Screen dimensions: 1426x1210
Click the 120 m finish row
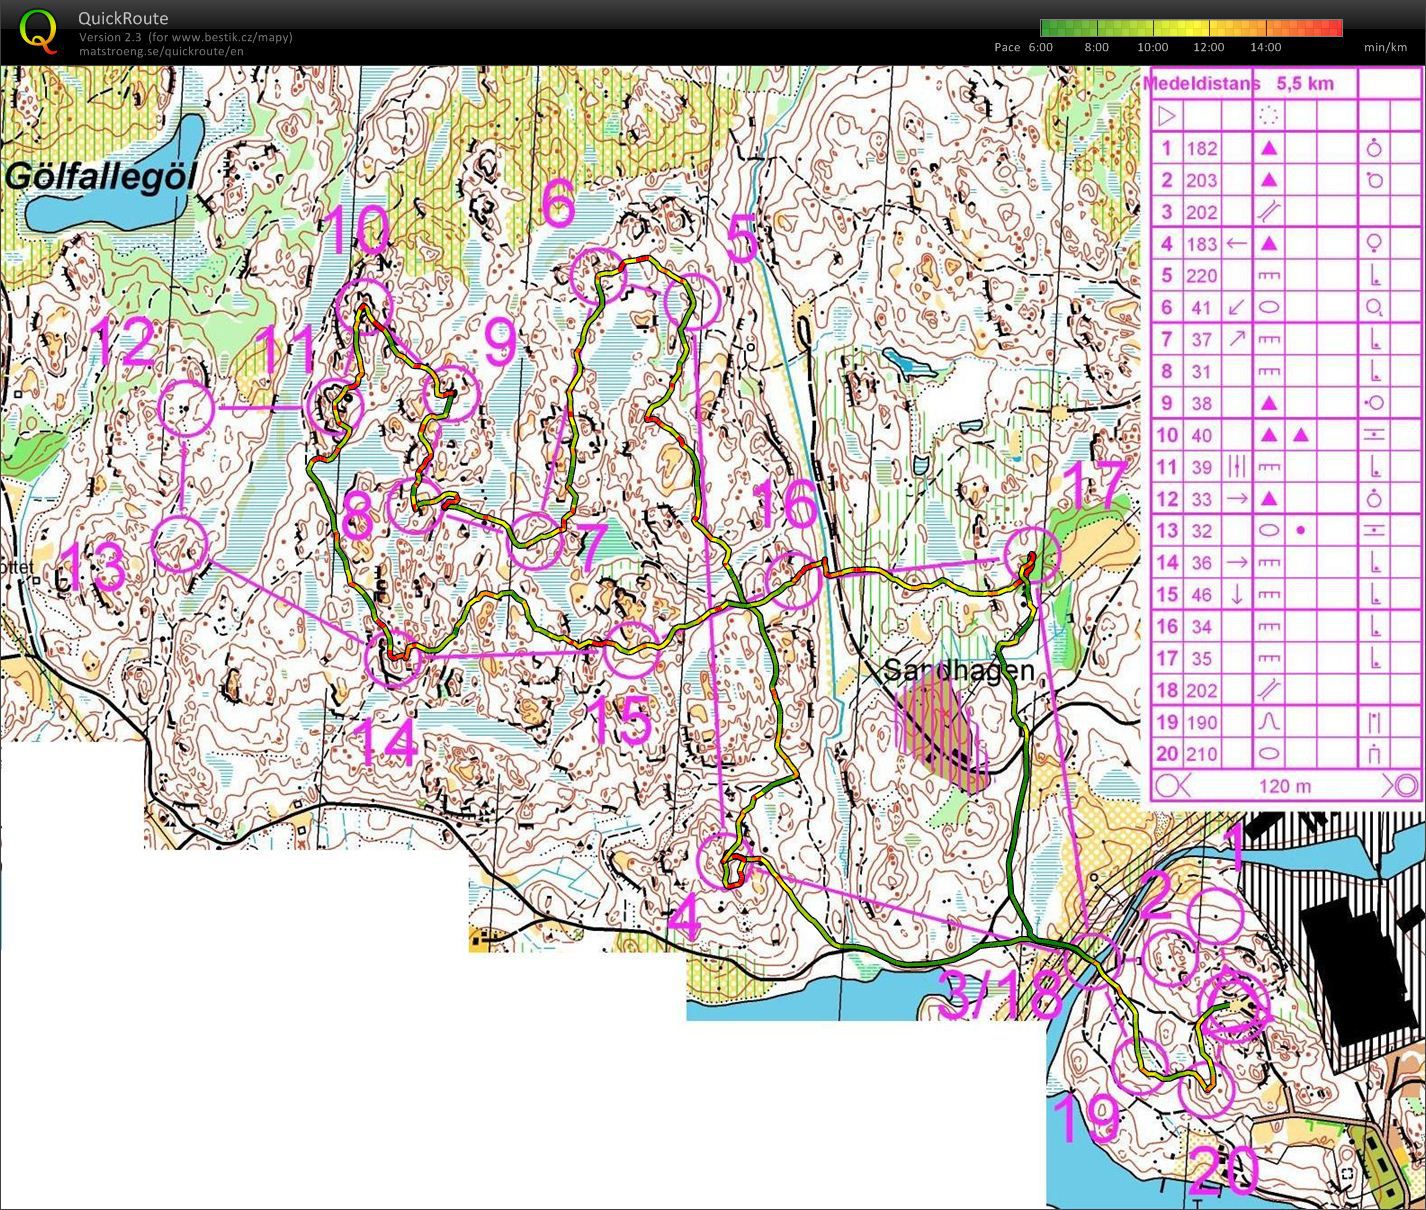point(1285,786)
